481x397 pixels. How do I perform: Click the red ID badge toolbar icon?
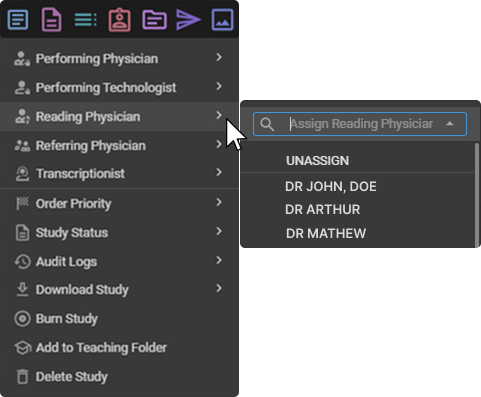pos(119,20)
